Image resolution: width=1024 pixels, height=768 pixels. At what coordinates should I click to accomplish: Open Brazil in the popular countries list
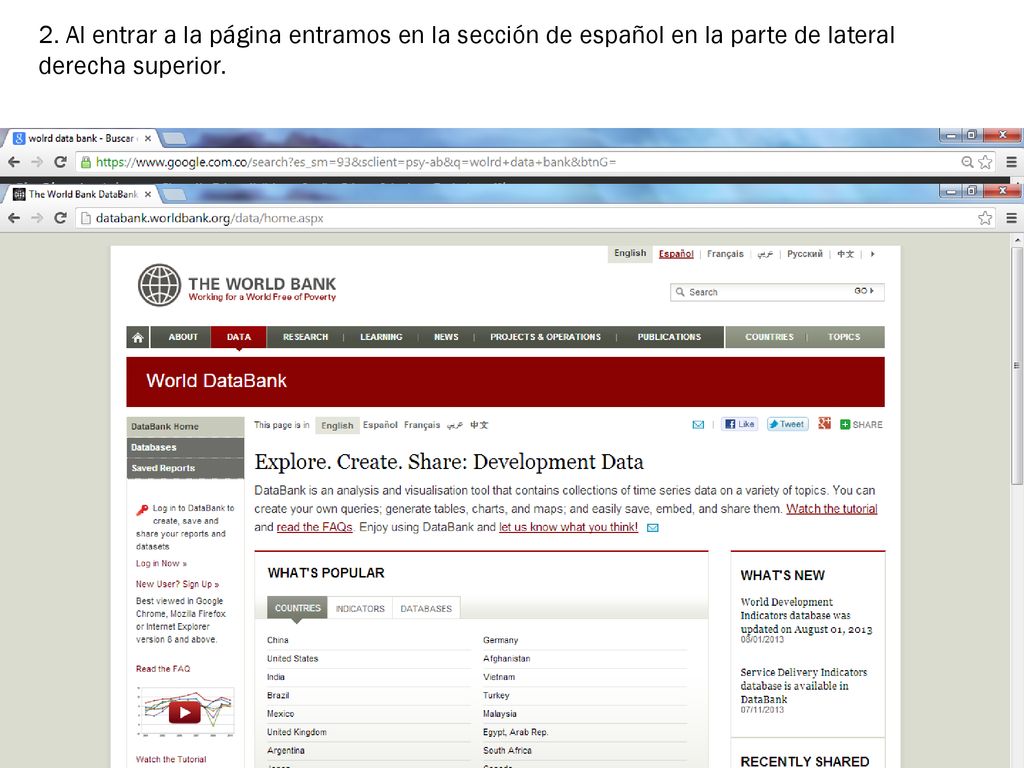coord(278,696)
